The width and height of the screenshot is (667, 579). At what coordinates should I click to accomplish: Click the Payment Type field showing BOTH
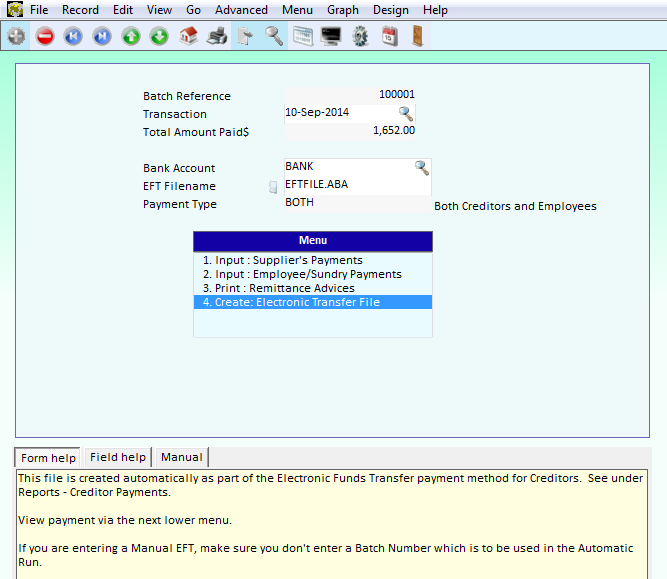coord(358,203)
